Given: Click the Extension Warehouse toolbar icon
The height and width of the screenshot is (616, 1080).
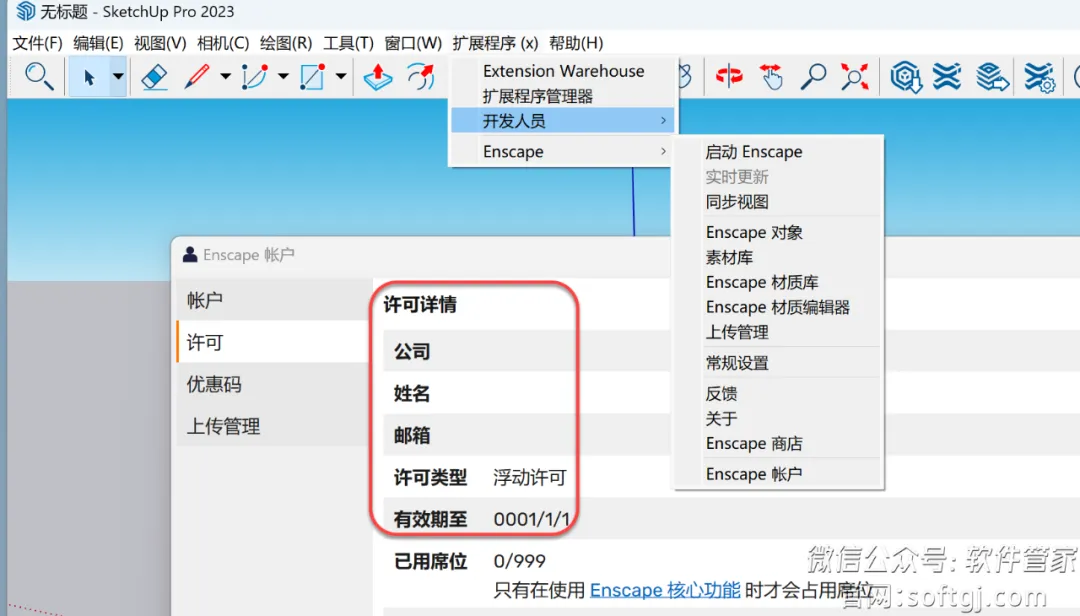Looking at the screenshot, I should click(x=947, y=76).
